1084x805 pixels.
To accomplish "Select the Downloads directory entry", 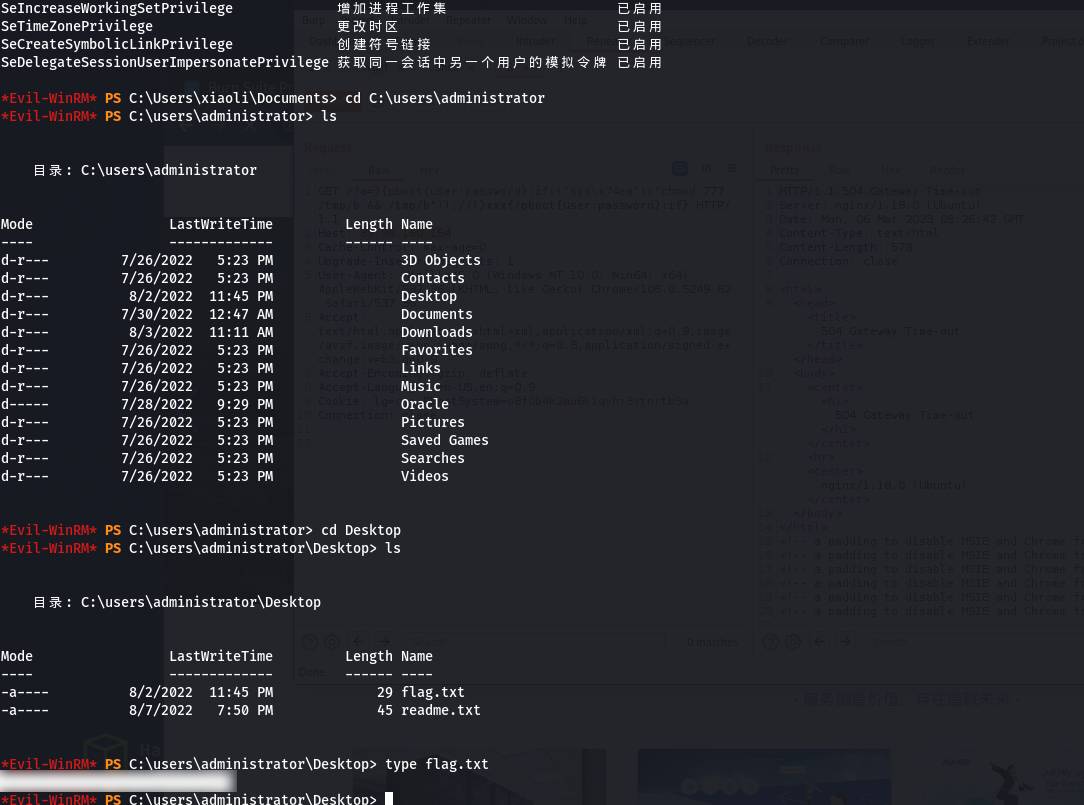I will coord(436,332).
